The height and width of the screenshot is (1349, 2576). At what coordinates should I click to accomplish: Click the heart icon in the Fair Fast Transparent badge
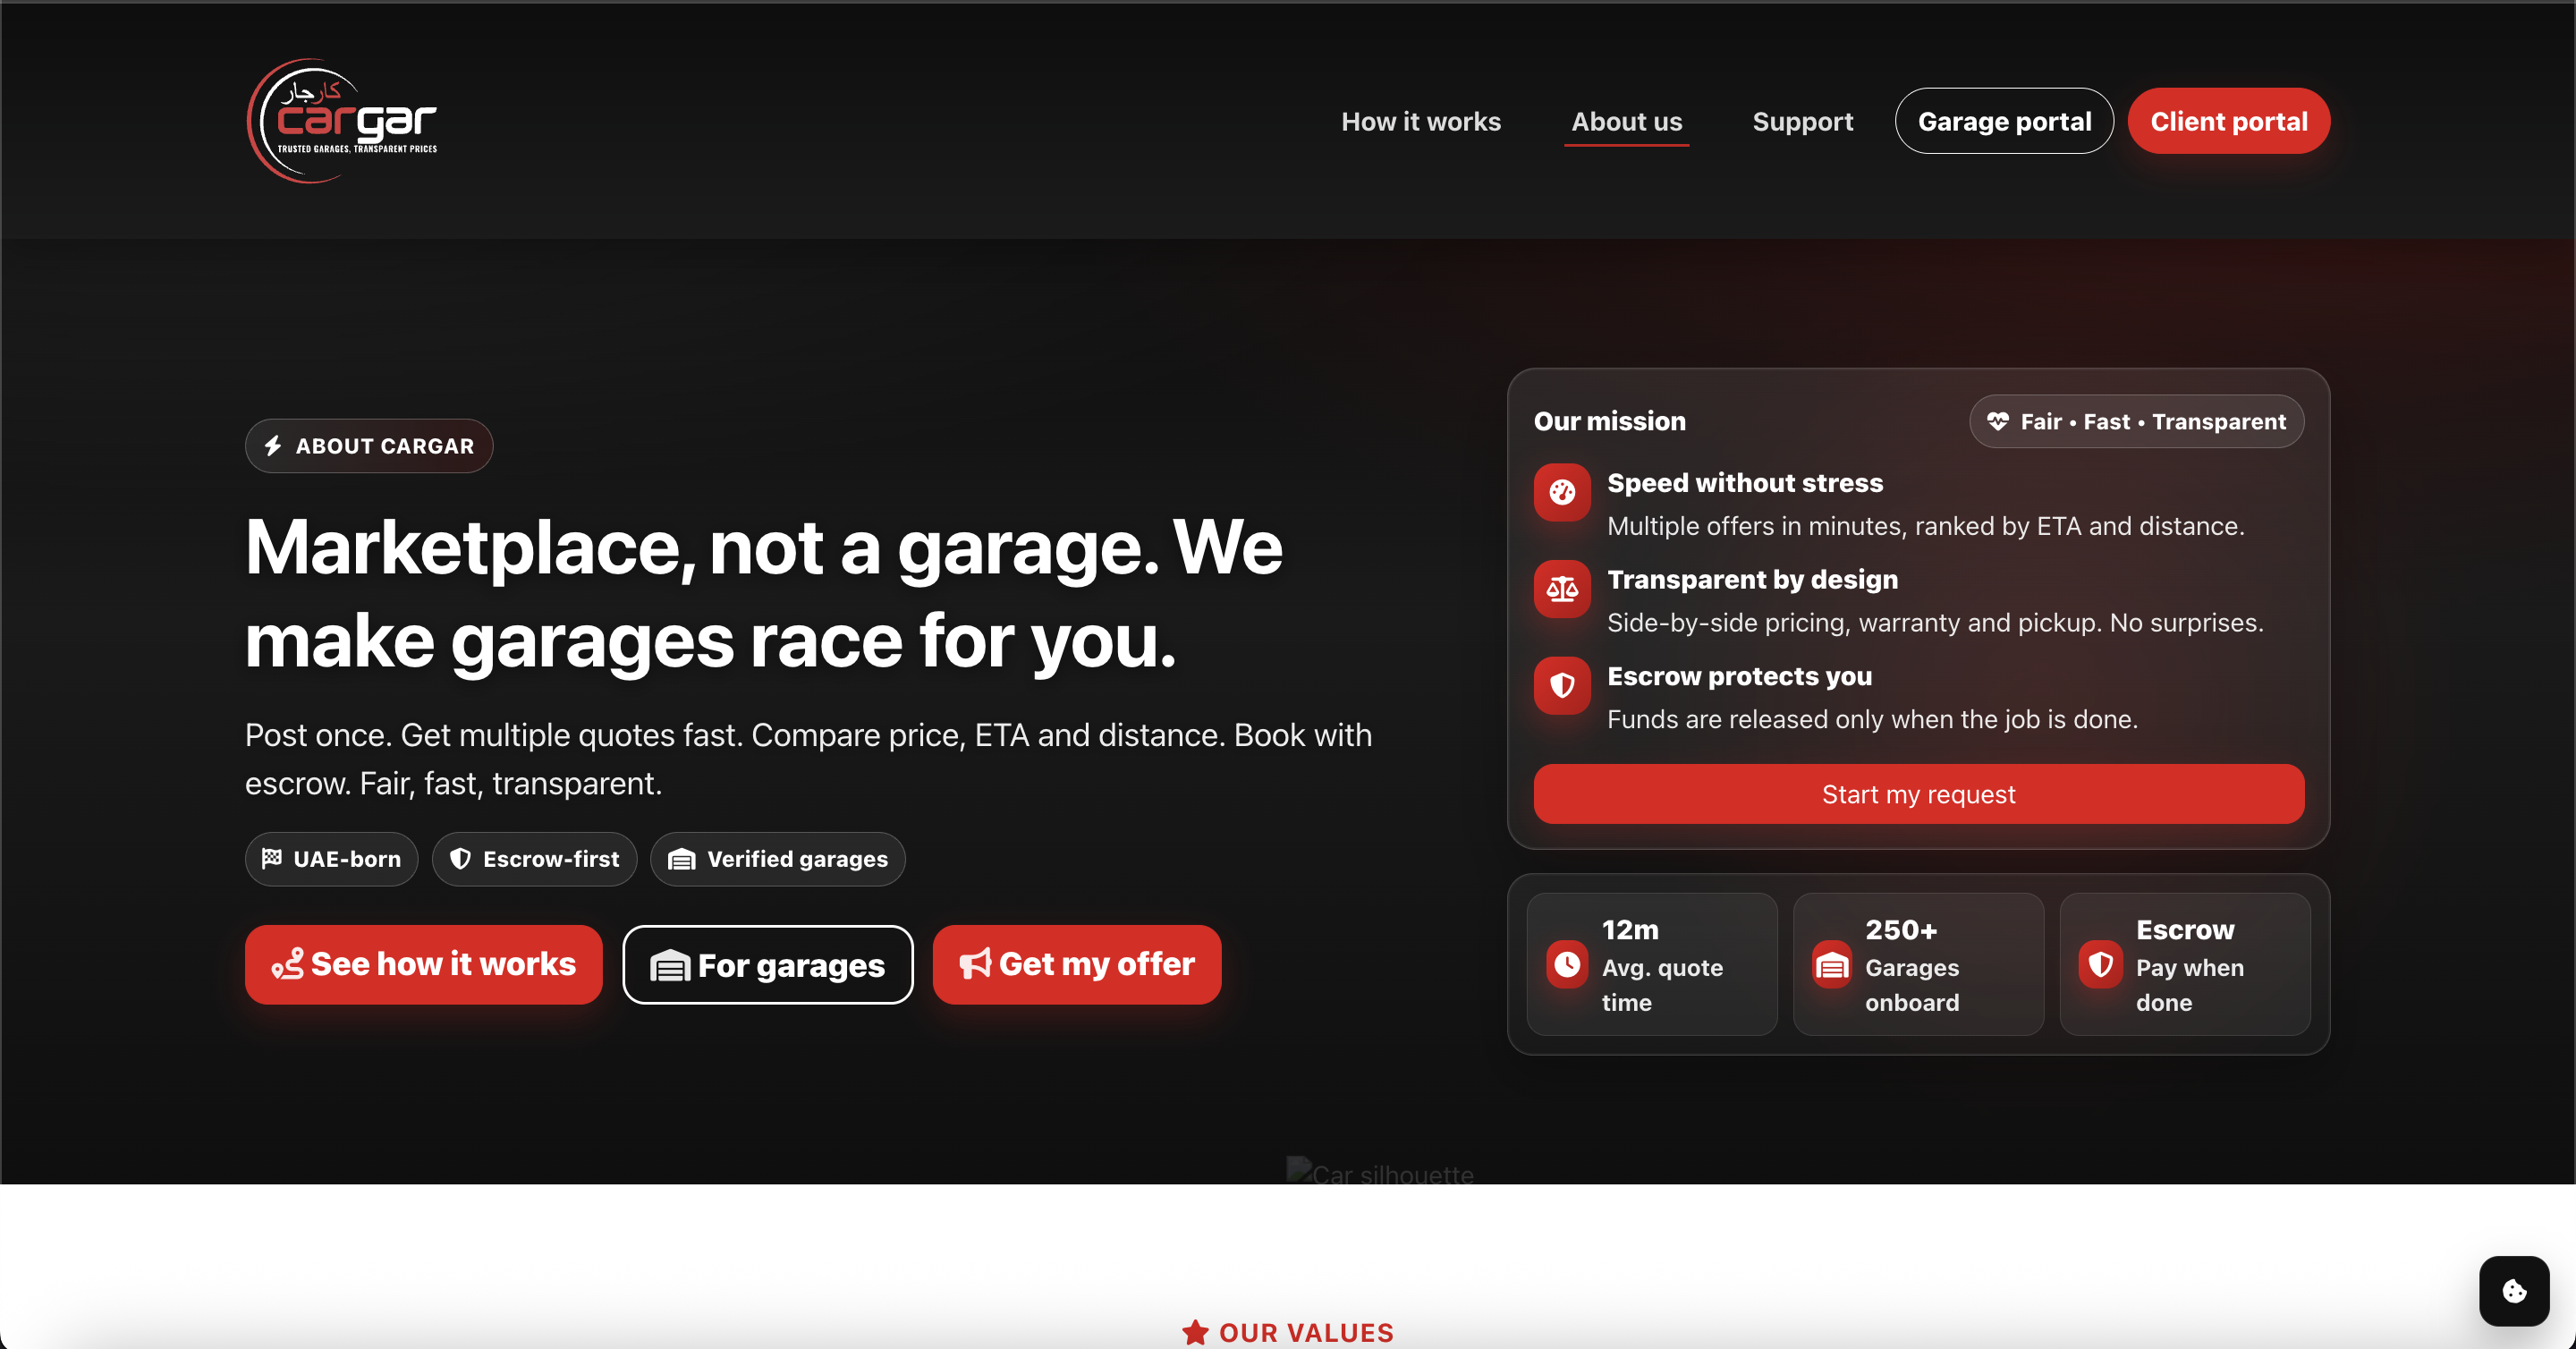click(1999, 421)
